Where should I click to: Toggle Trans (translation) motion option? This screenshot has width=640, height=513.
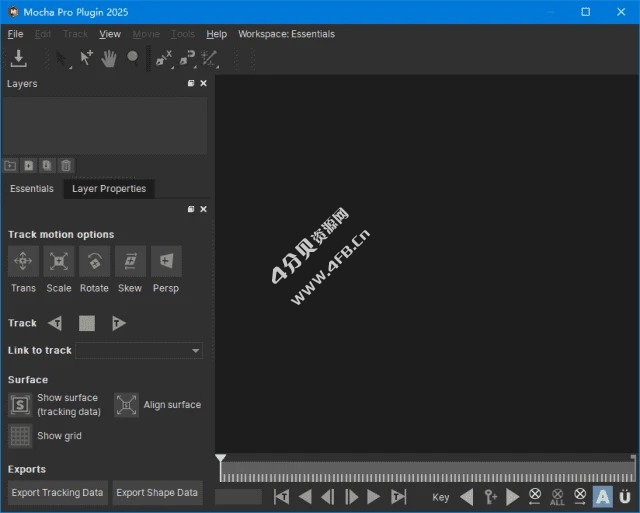(23, 261)
